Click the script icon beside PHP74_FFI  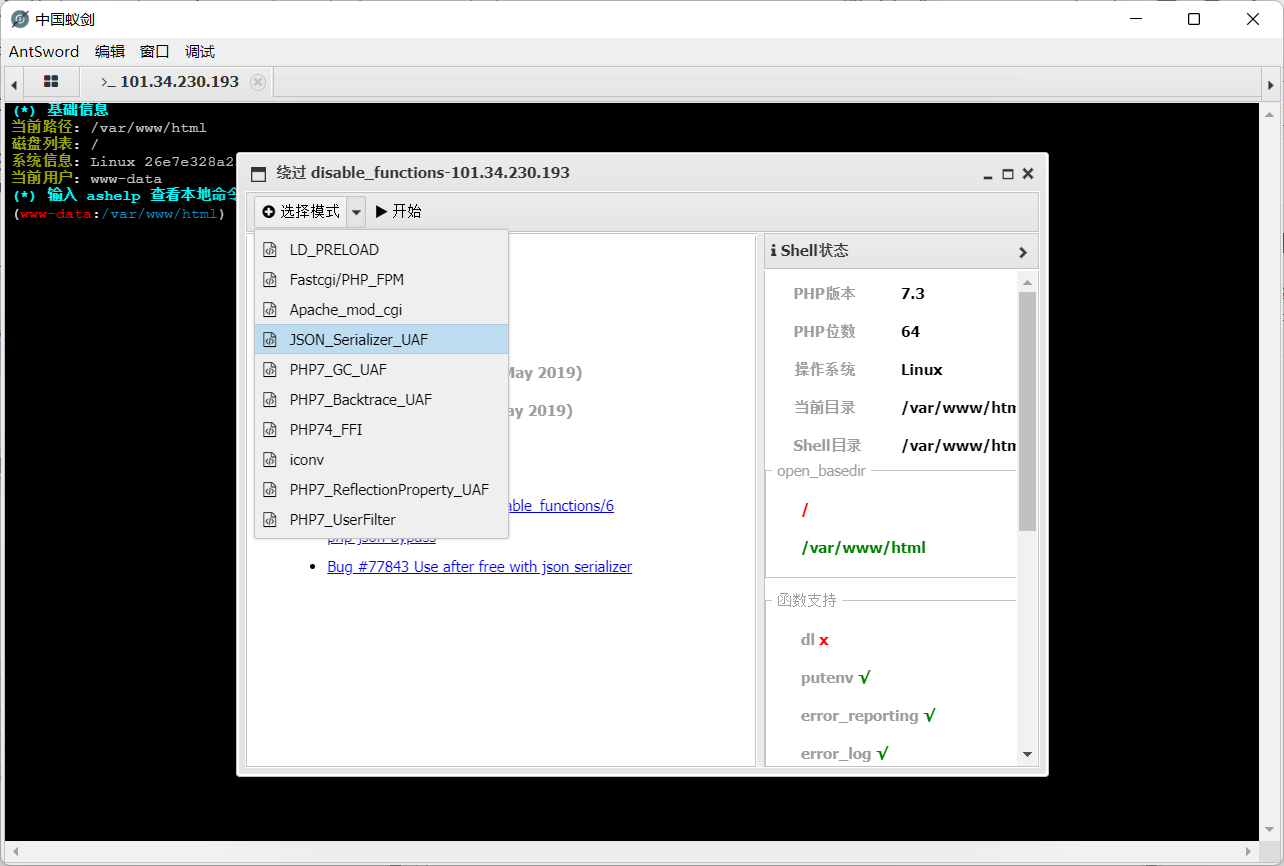coord(269,430)
